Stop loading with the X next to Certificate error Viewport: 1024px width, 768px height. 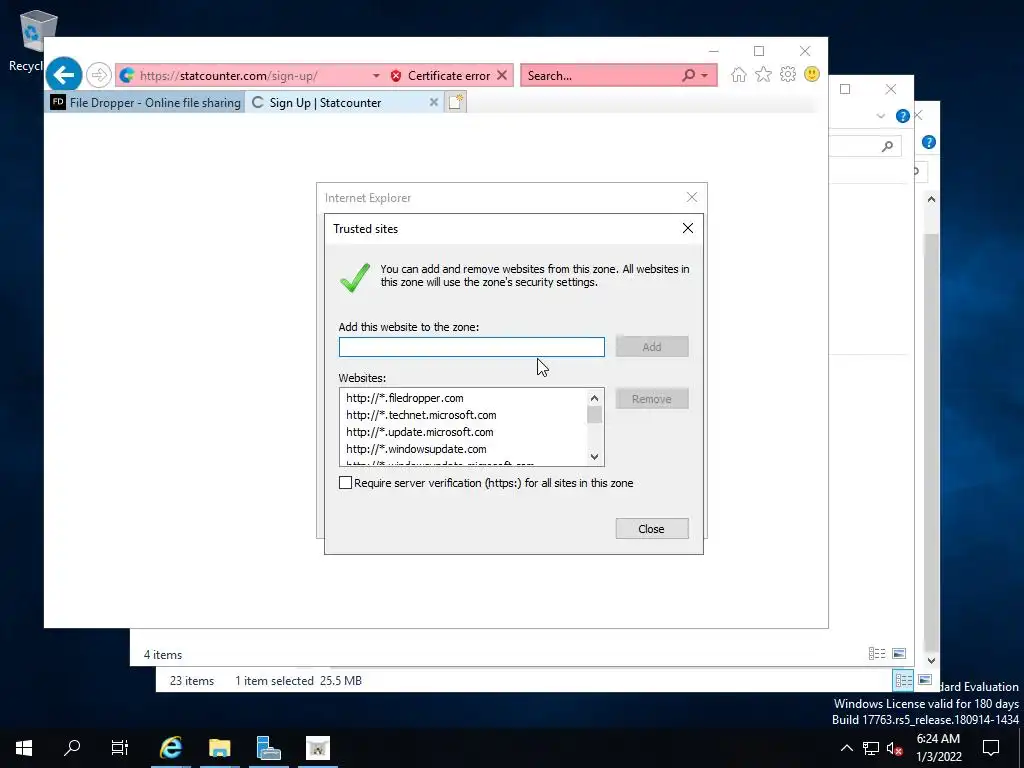[x=502, y=75]
